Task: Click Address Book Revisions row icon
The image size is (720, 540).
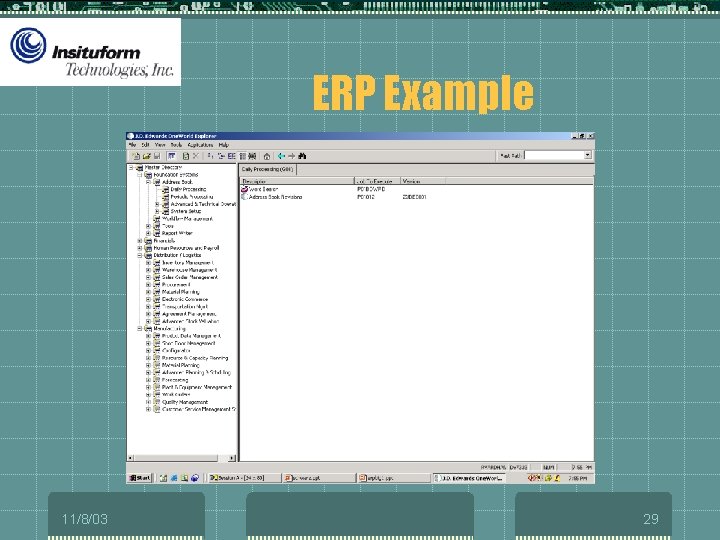Action: pyautogui.click(x=245, y=197)
